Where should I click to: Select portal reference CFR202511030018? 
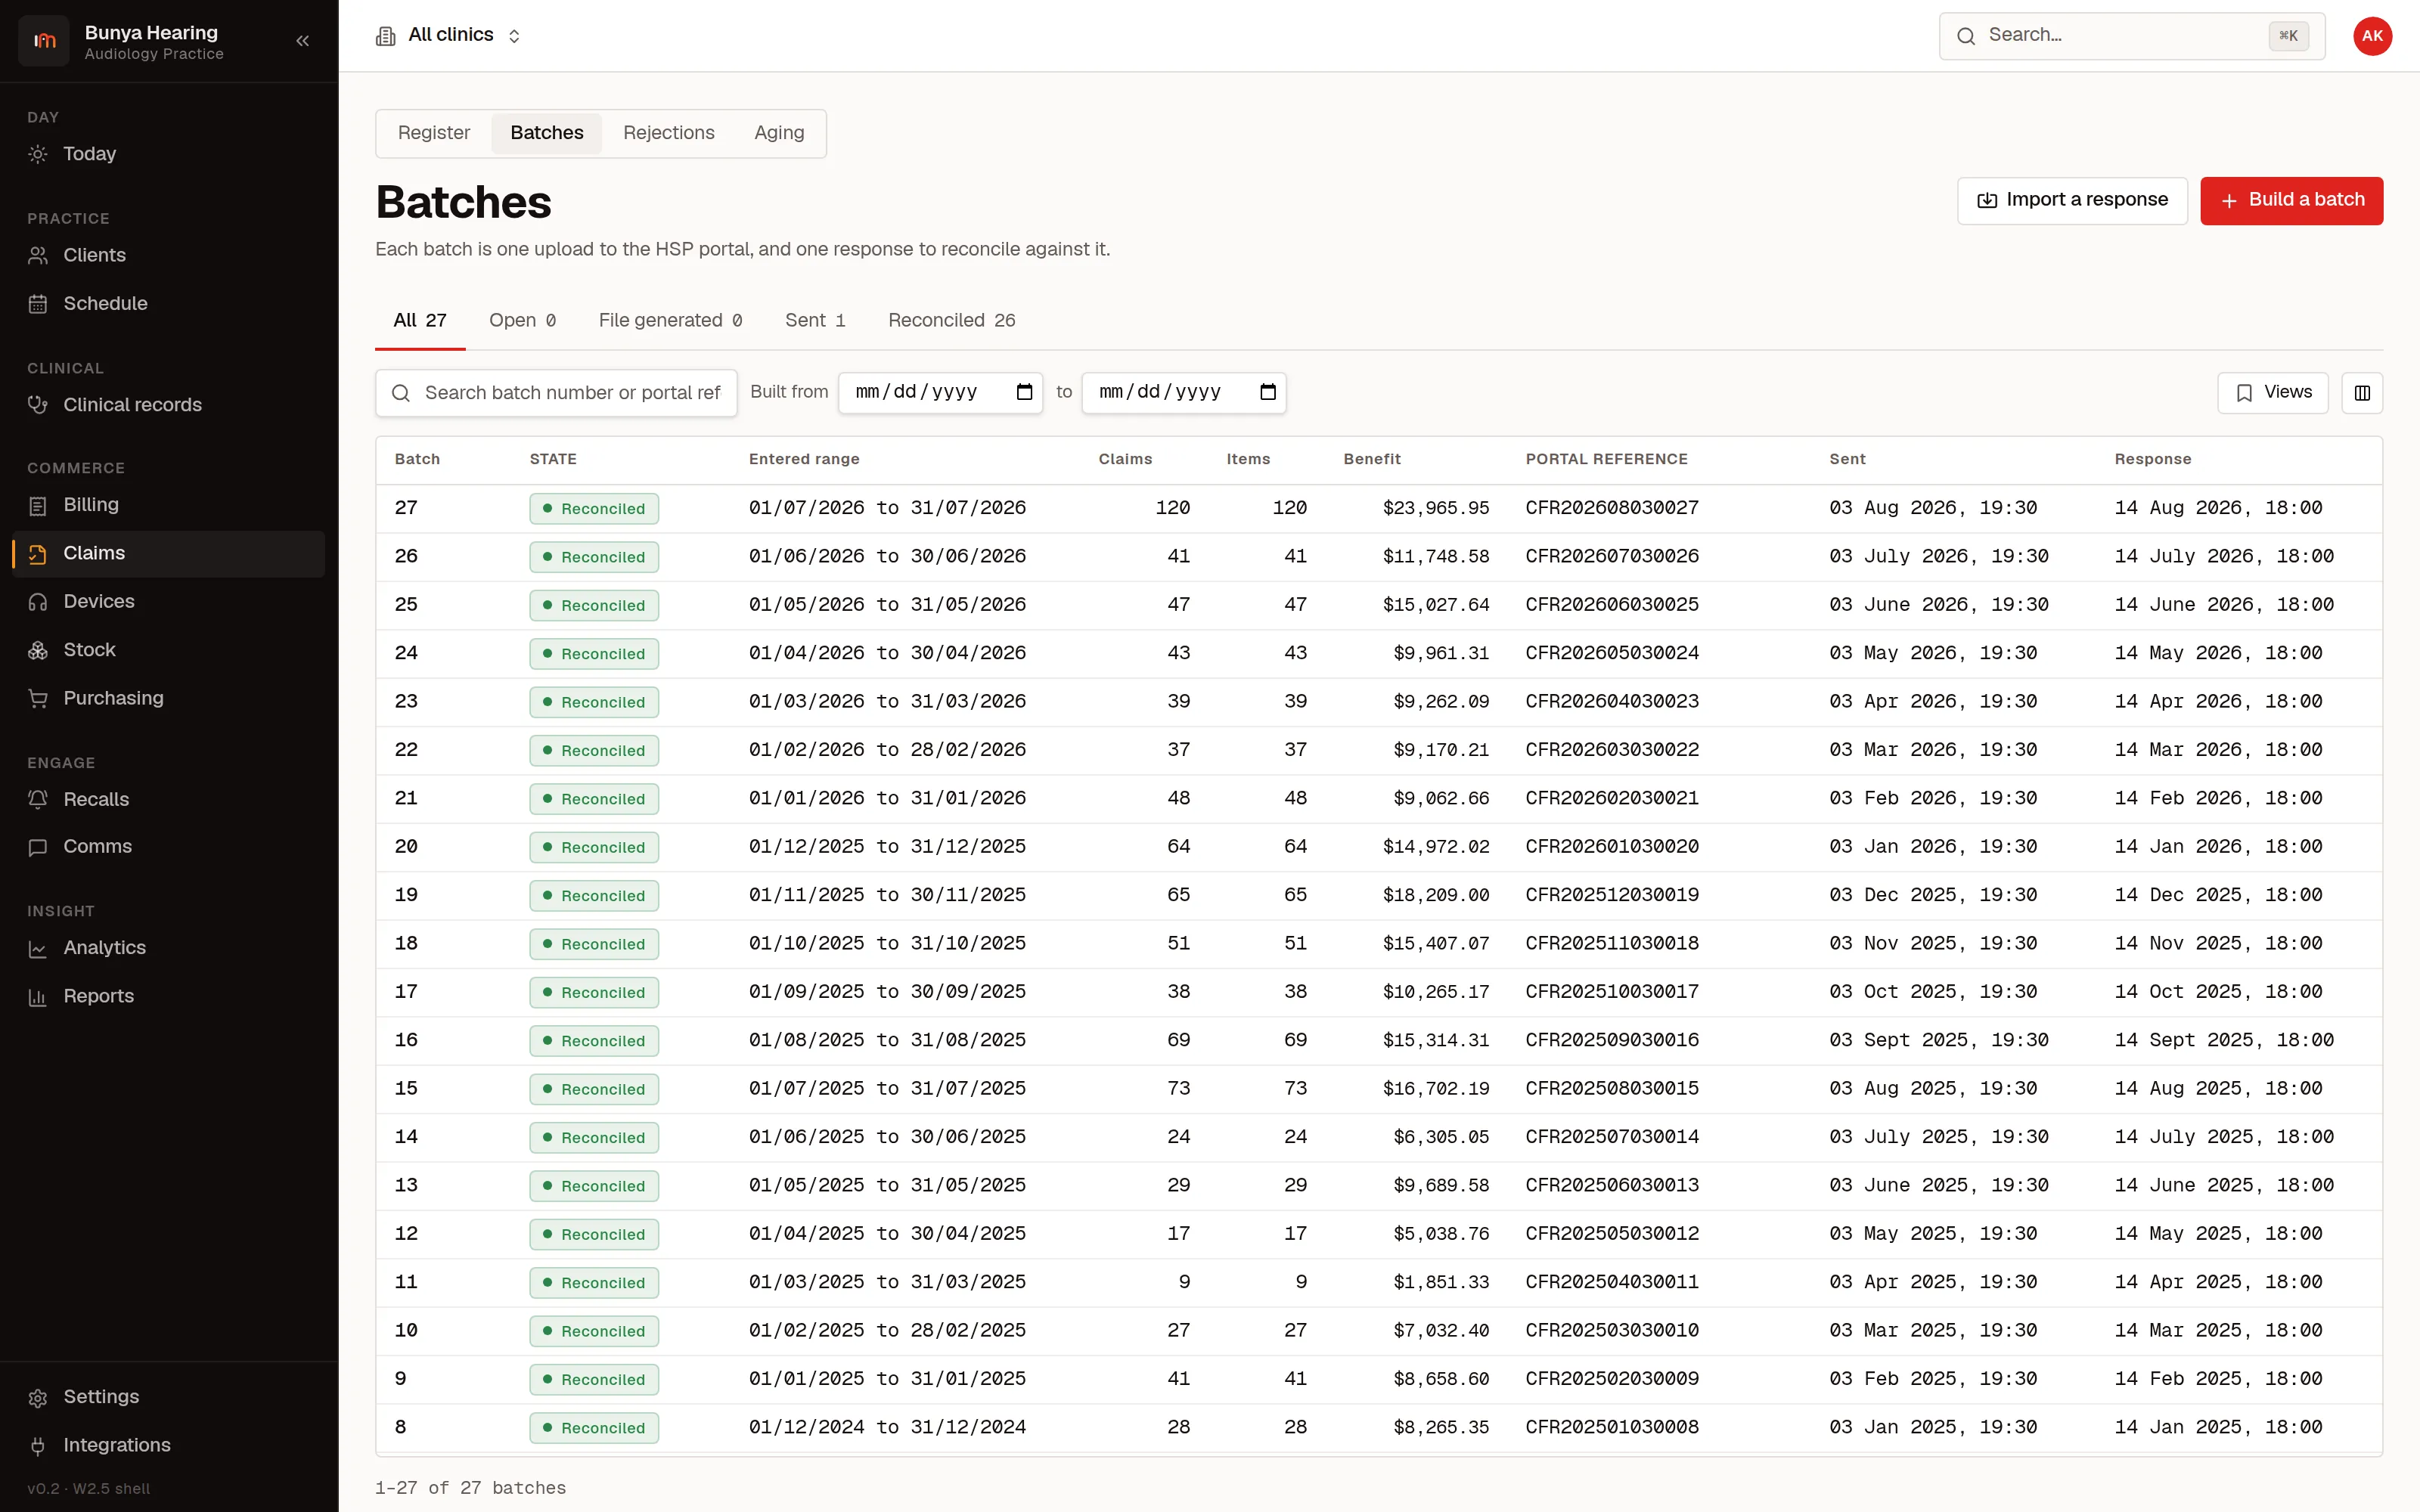(x=1612, y=944)
